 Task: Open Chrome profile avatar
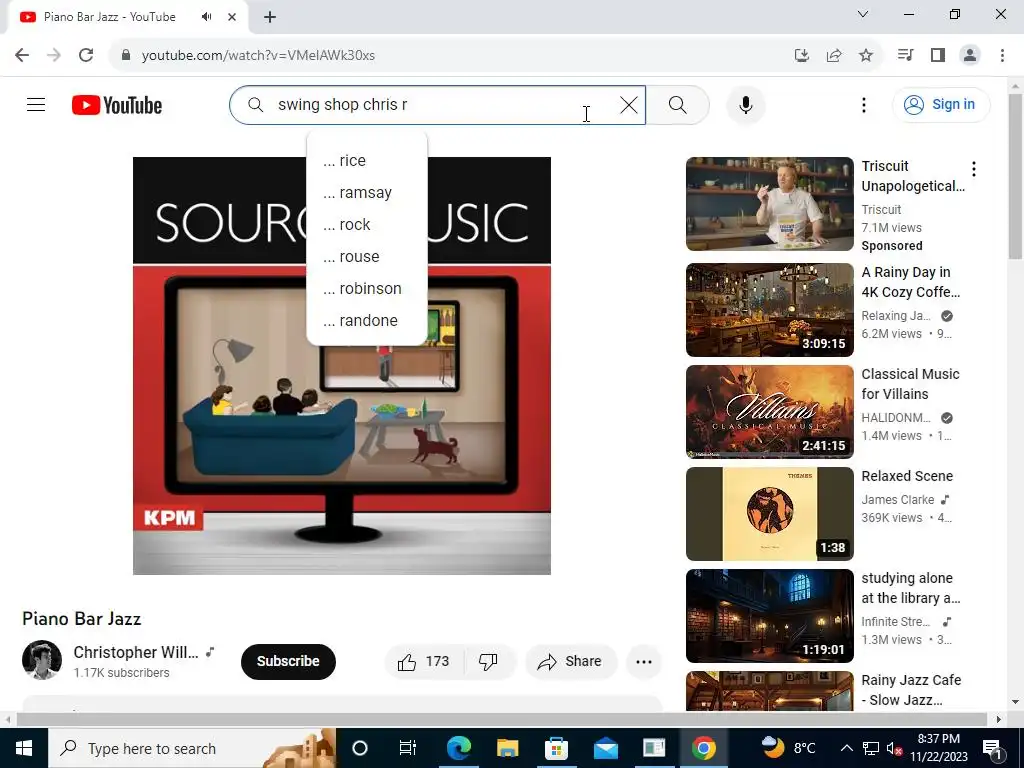tap(970, 55)
